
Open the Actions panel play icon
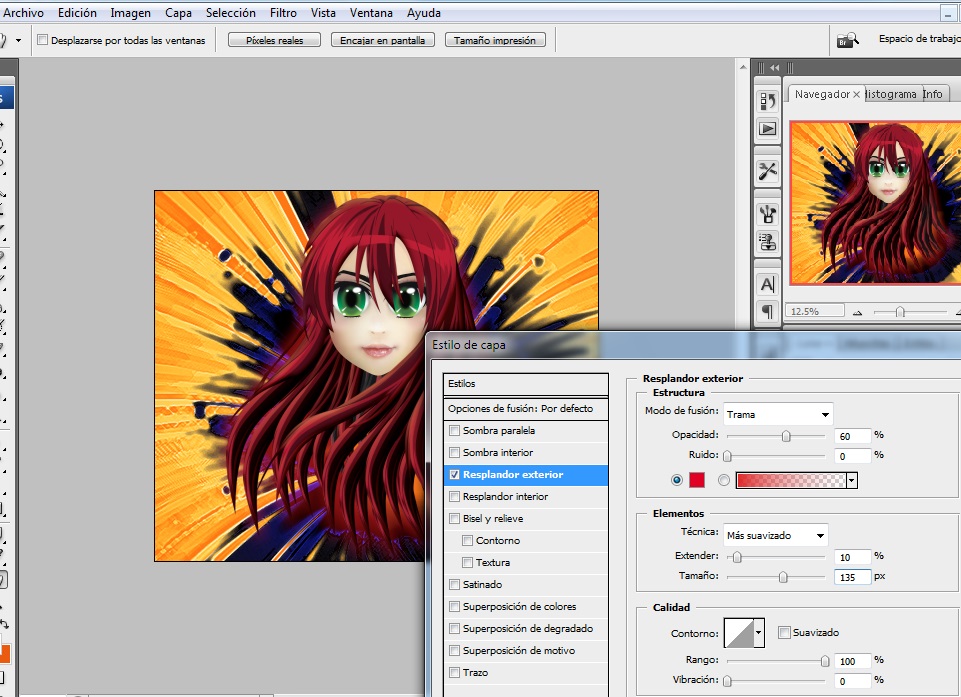click(x=768, y=128)
